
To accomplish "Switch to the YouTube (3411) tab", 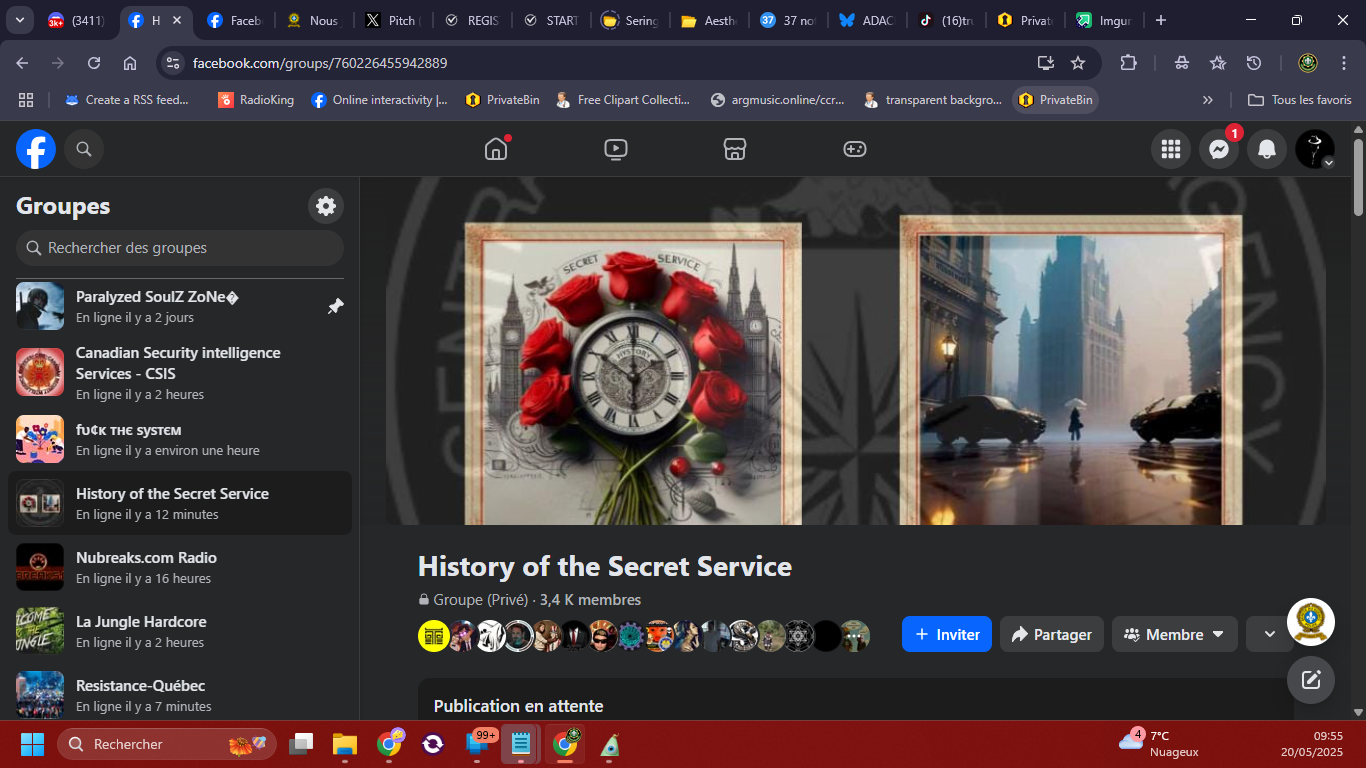I will [78, 20].
